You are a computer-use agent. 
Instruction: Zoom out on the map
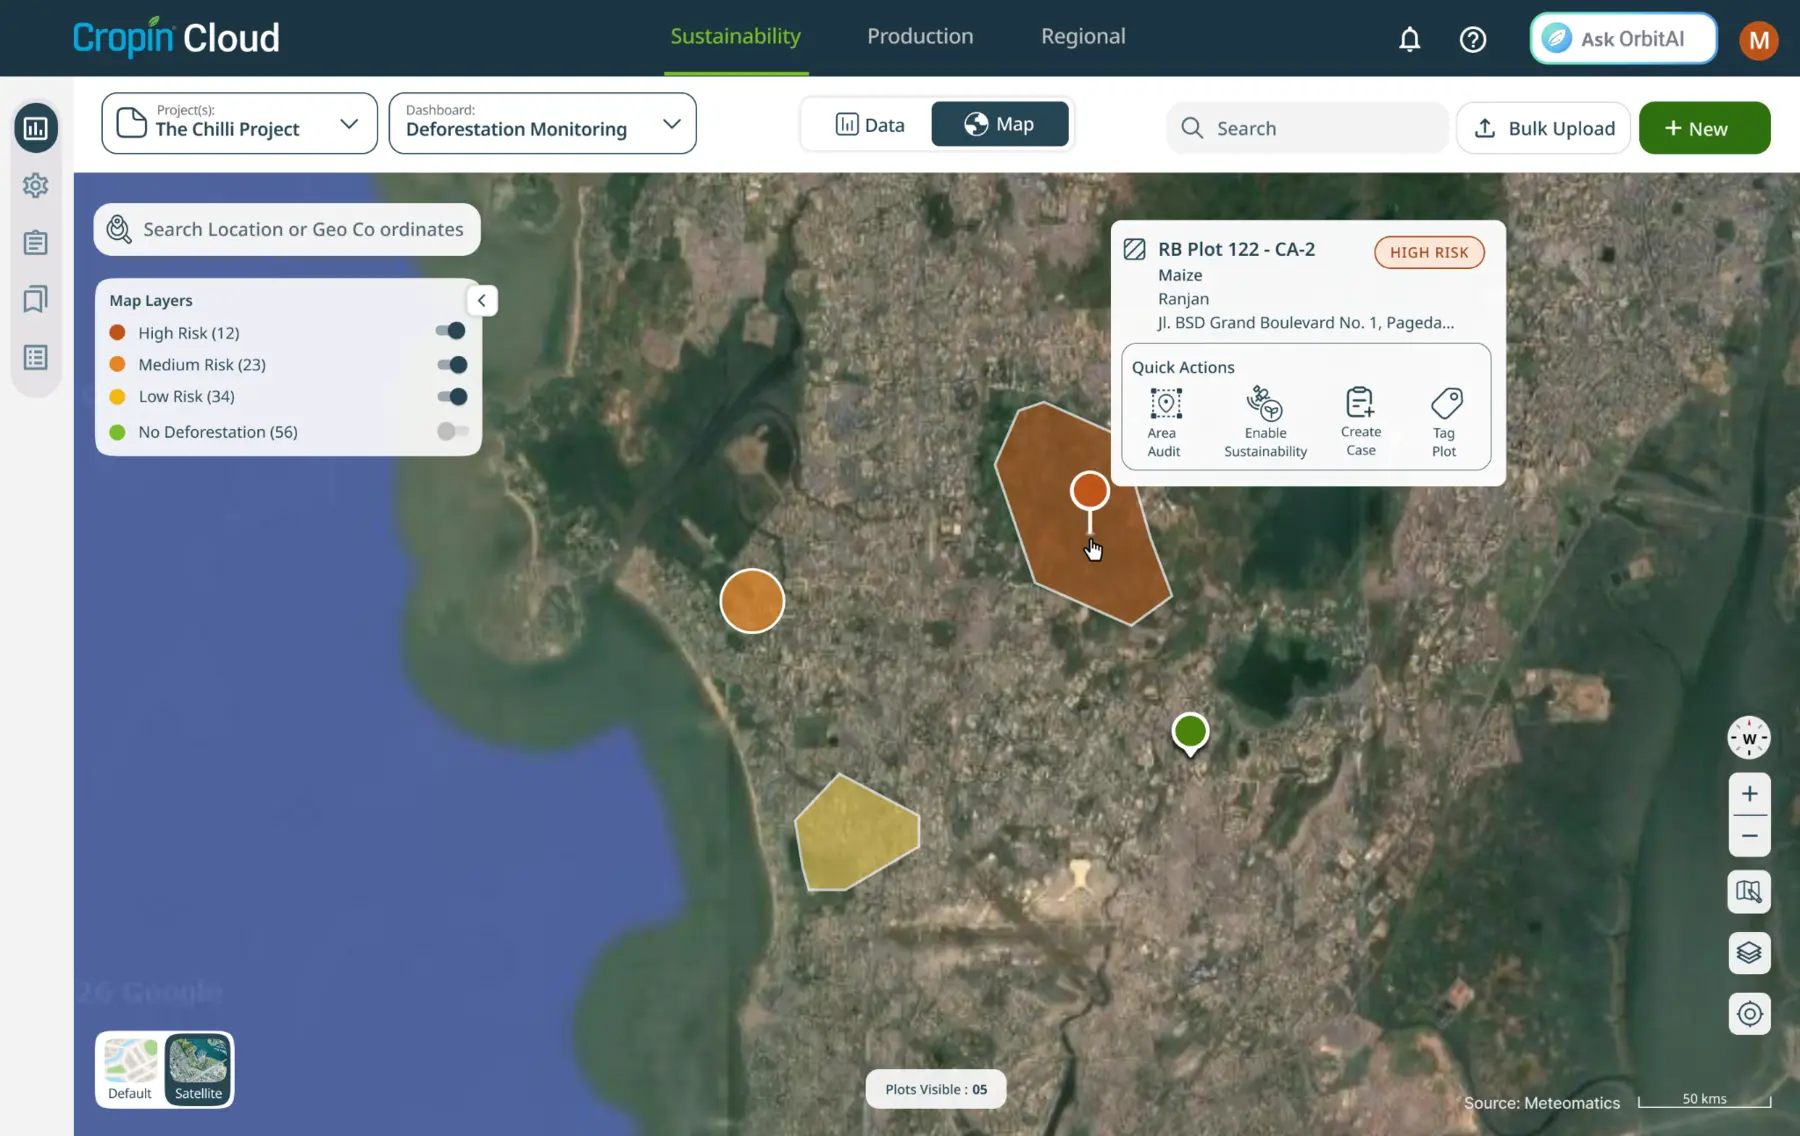(x=1749, y=836)
